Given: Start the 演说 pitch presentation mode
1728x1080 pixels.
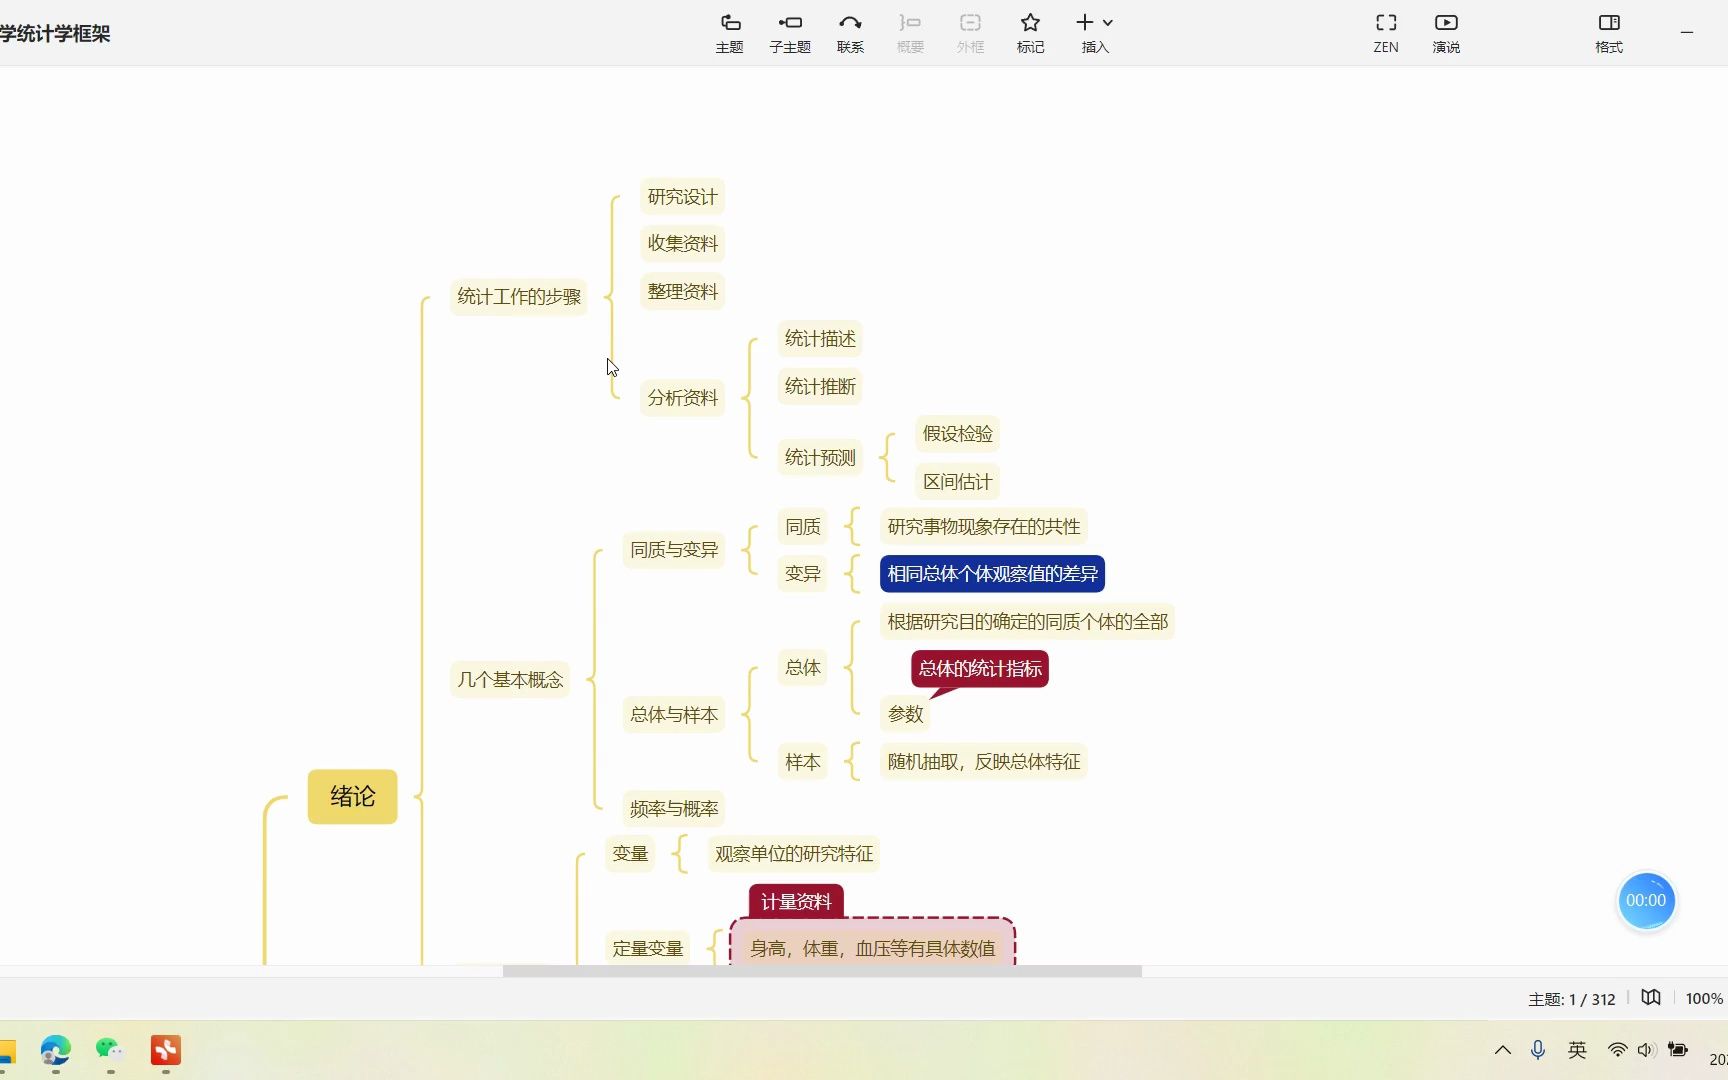Looking at the screenshot, I should (1446, 33).
